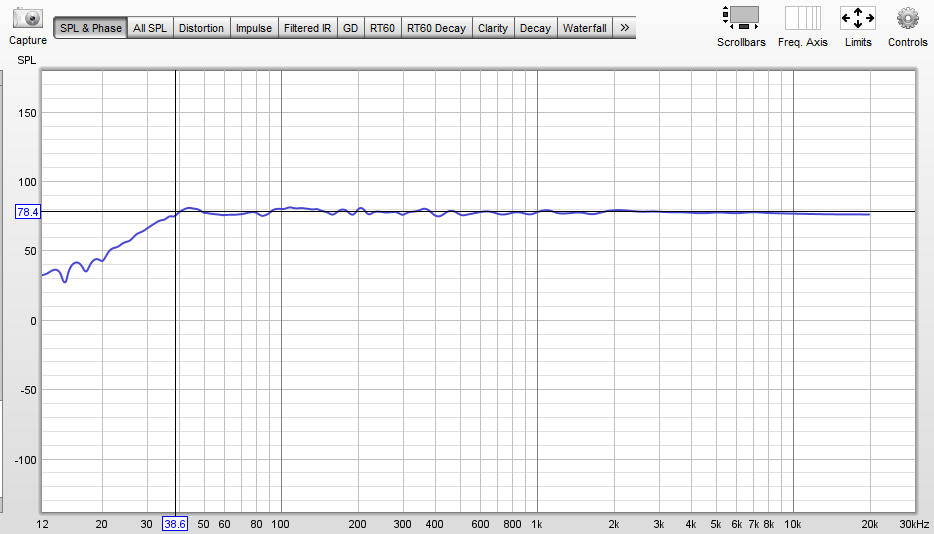The image size is (934, 534).
Task: Click the 200 frequency axis label
Action: click(x=357, y=524)
